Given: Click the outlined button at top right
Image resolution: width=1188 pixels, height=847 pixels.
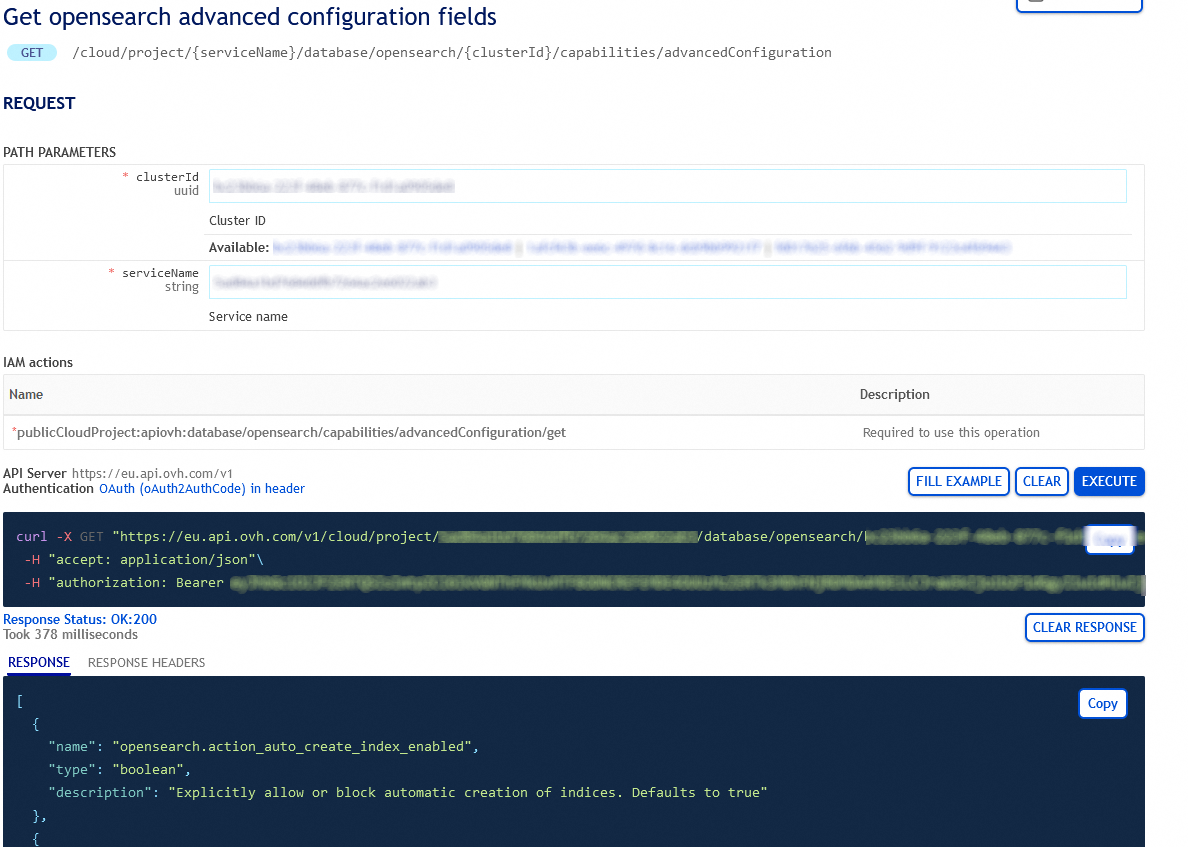Looking at the screenshot, I should click(x=1079, y=5).
